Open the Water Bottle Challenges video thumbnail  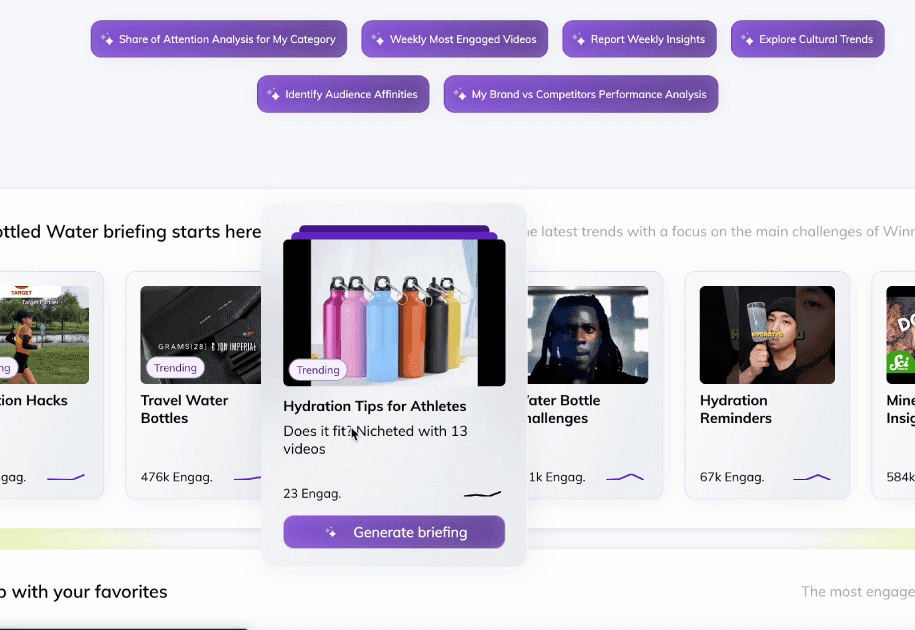[588, 334]
